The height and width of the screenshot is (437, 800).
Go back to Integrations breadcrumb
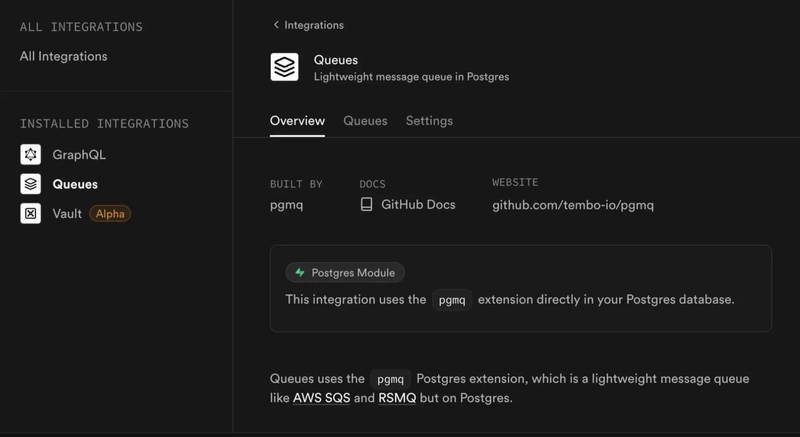click(x=314, y=25)
